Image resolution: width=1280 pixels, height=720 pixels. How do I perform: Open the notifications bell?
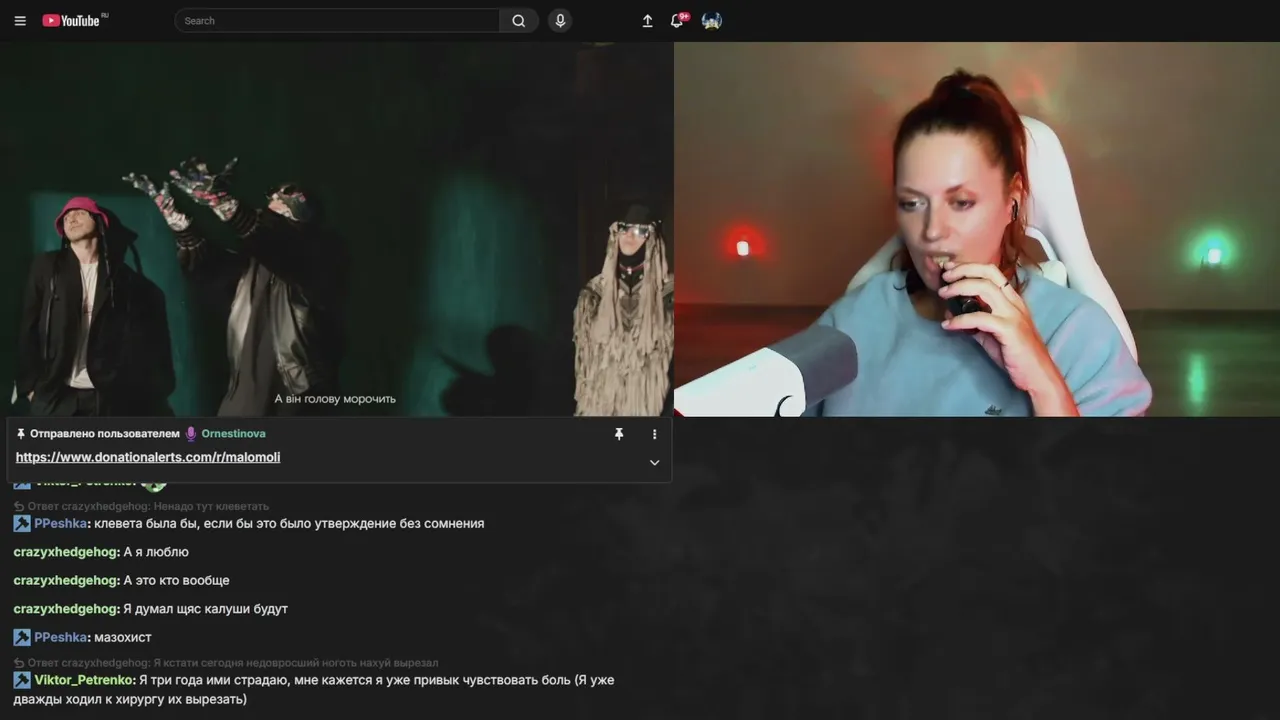(677, 21)
